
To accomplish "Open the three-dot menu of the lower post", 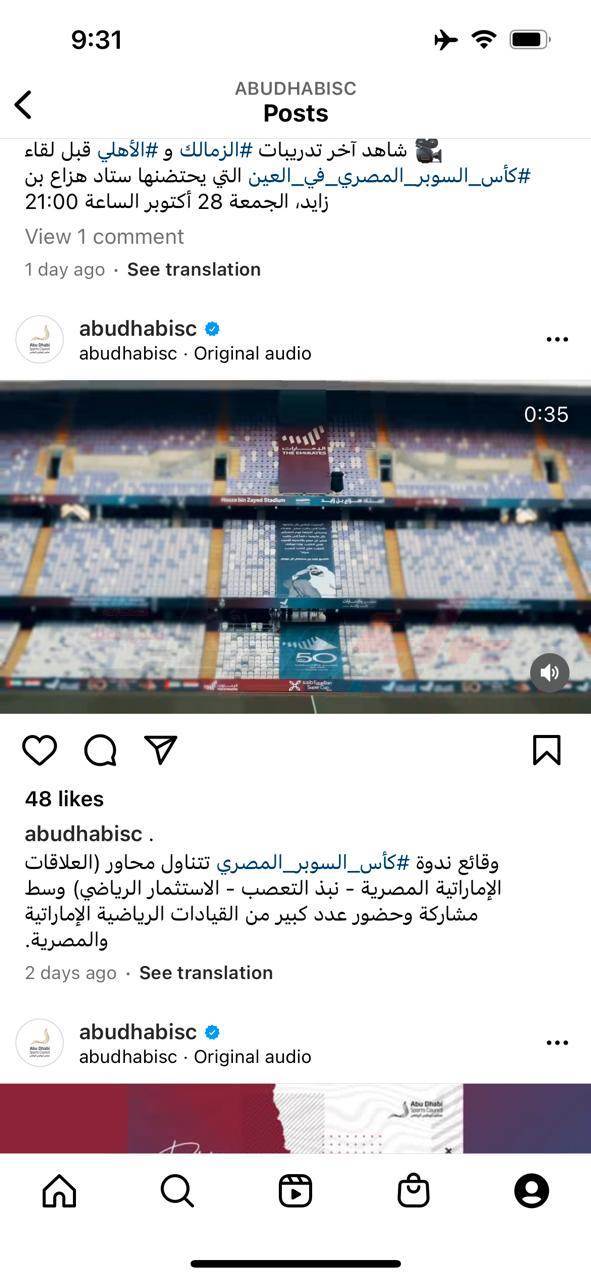I will [557, 1043].
